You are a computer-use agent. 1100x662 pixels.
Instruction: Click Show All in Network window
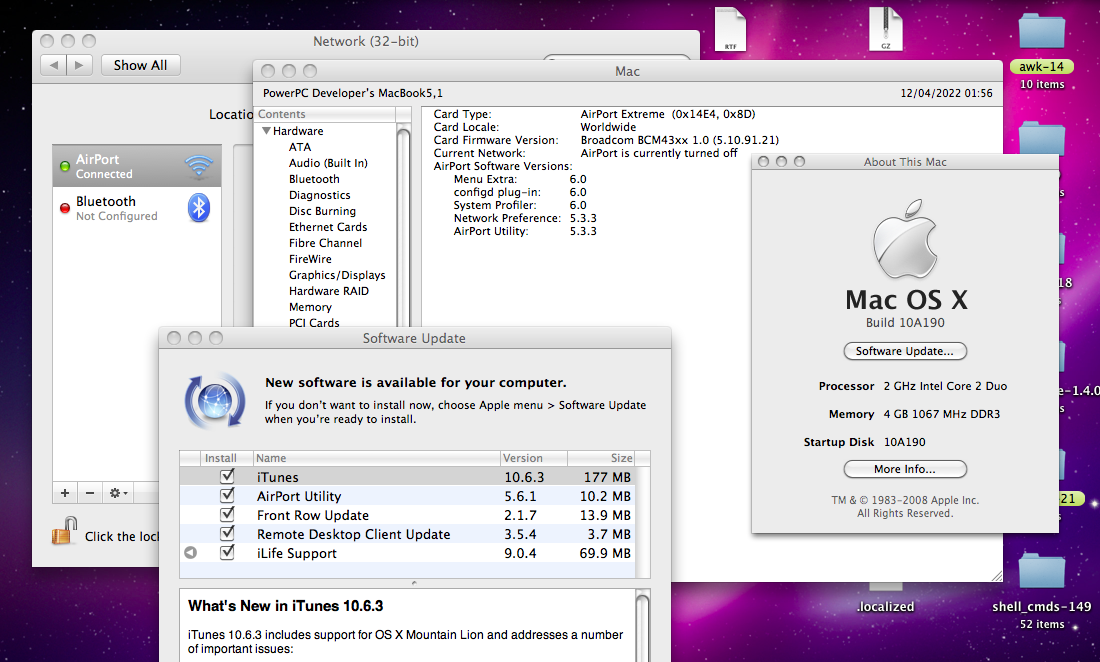tap(140, 65)
